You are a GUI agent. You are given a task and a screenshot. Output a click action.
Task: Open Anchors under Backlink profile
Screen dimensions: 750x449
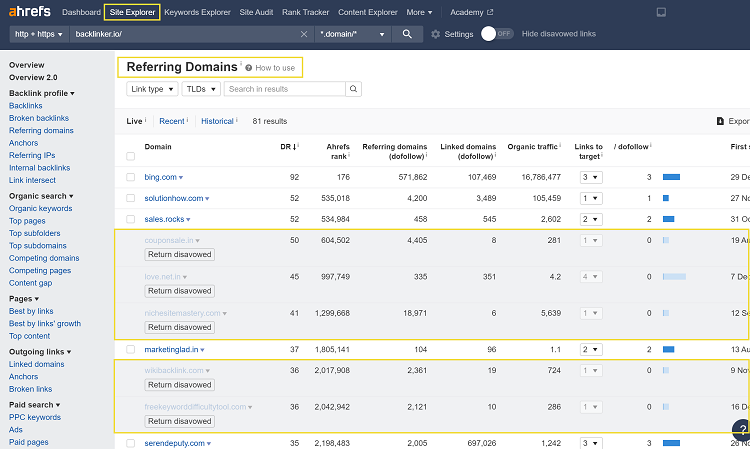click(x=23, y=143)
